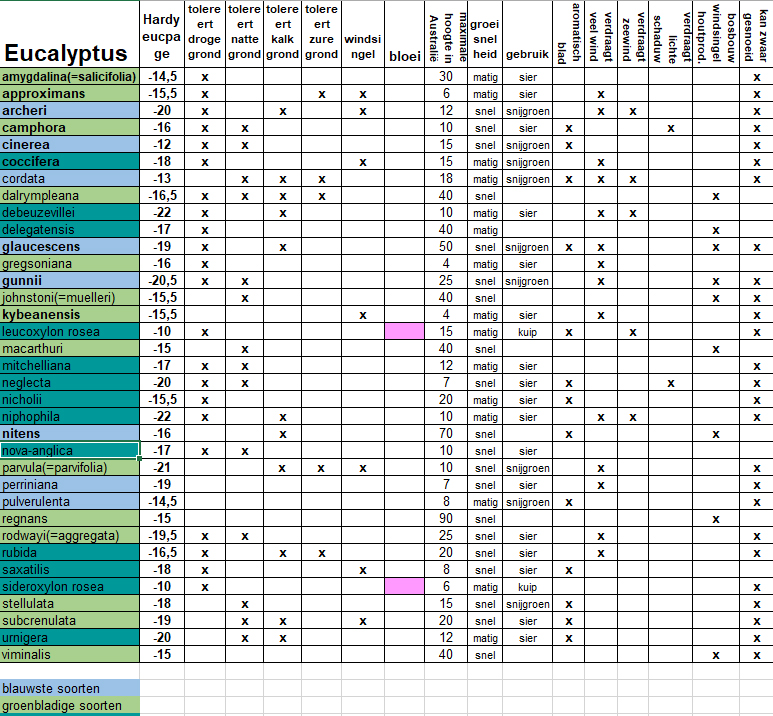Click the 'saxatilis' species cell
This screenshot has width=773, height=716.
(70, 570)
